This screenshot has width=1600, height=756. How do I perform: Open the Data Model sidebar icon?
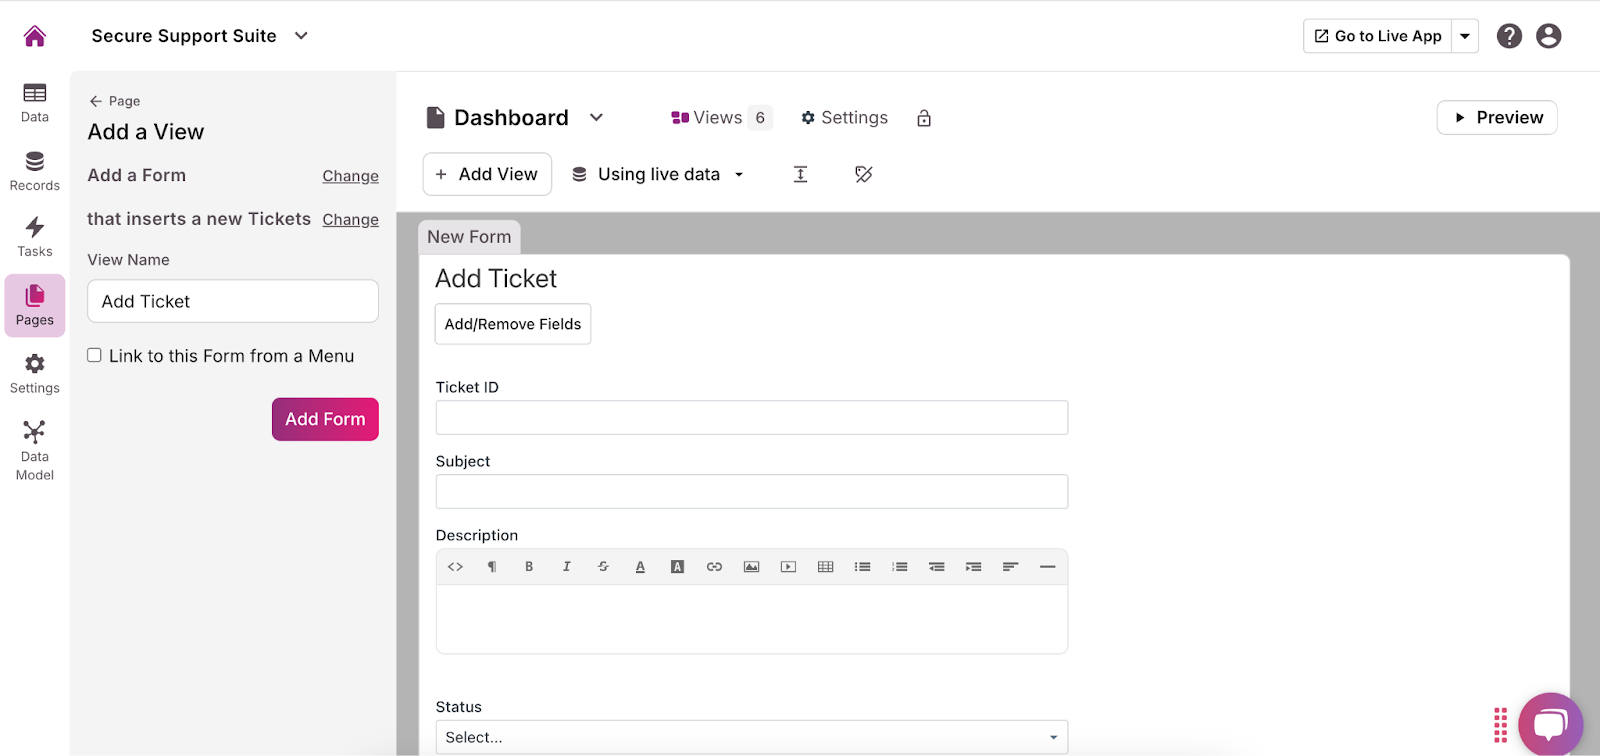tap(35, 450)
